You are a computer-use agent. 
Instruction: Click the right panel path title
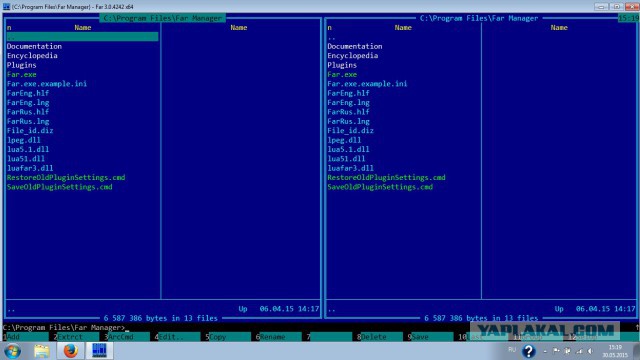coord(479,18)
